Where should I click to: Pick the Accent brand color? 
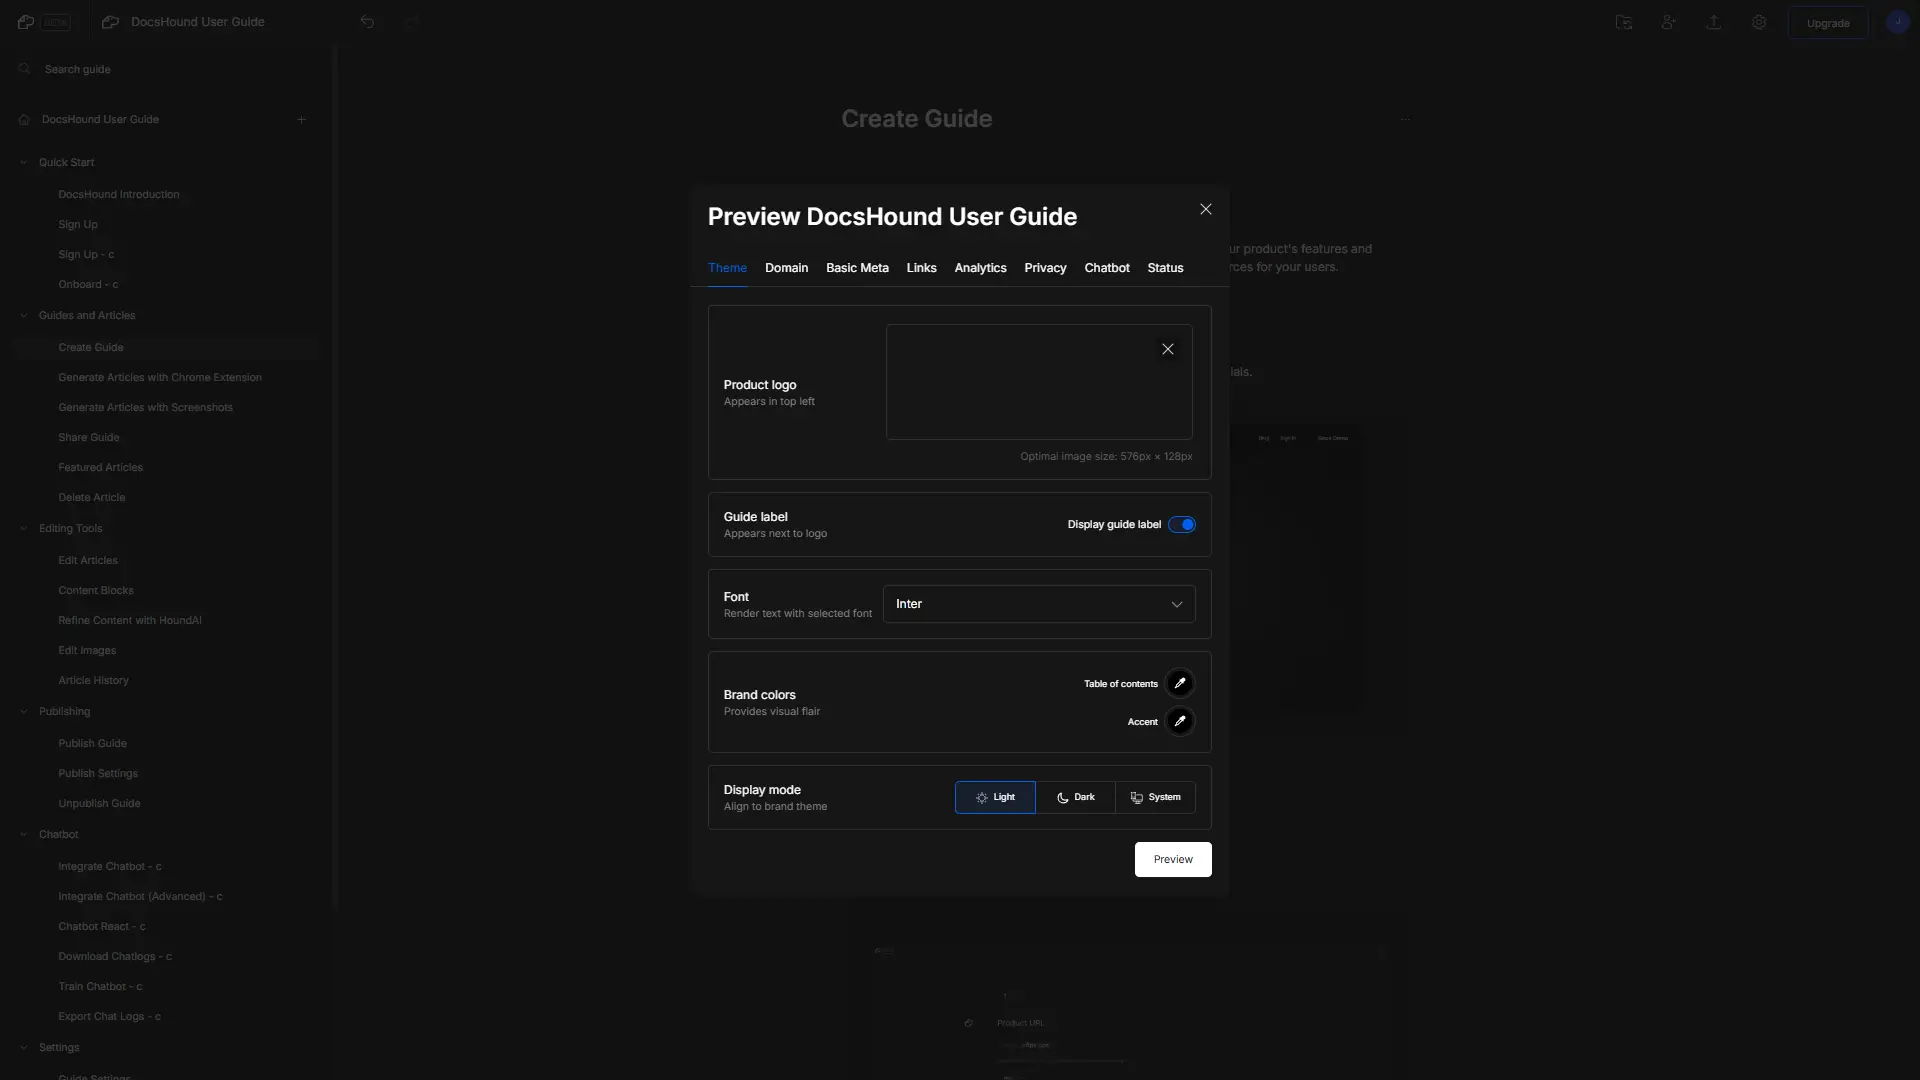[1180, 722]
